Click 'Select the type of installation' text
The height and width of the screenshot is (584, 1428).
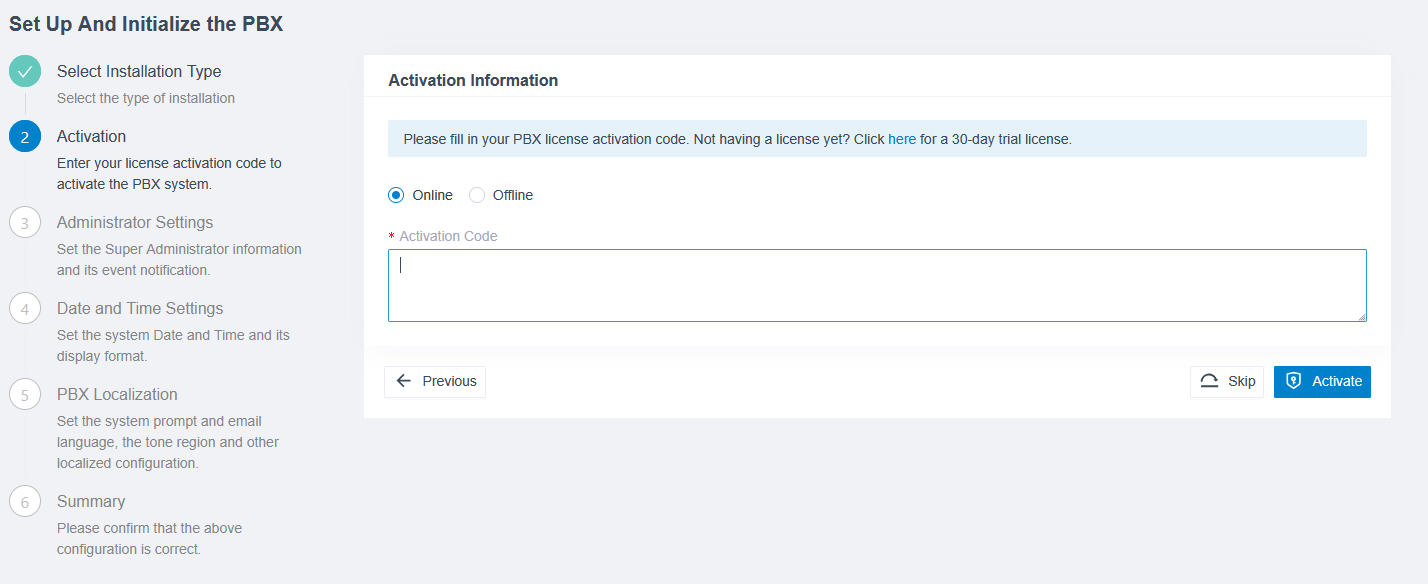(x=146, y=98)
